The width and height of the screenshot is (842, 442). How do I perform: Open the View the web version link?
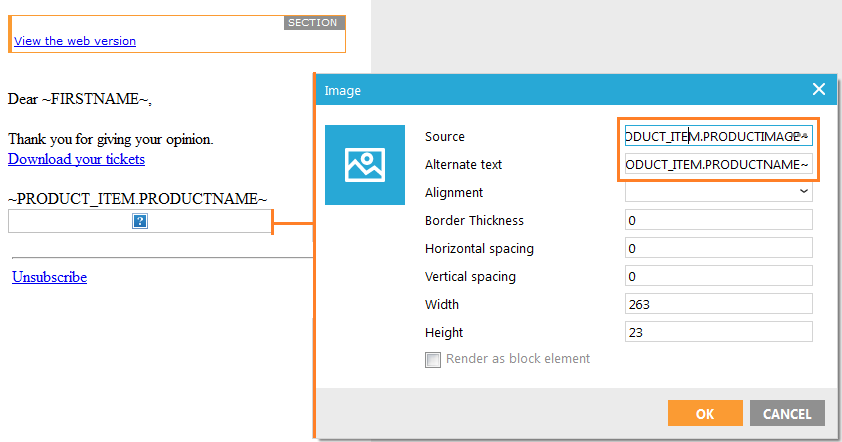(x=75, y=41)
